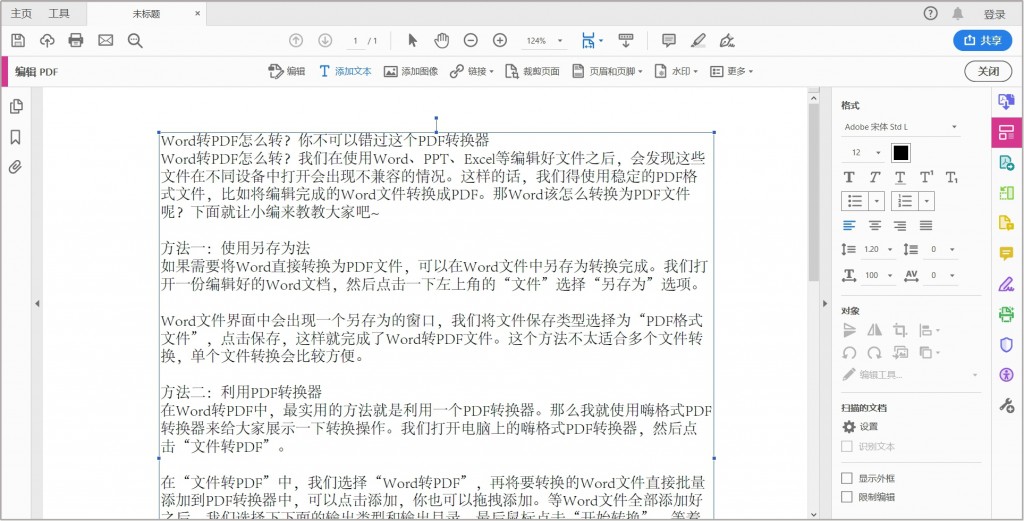Open the yellow comment tool in sidebar
This screenshot has width=1024, height=521.
point(1007,254)
